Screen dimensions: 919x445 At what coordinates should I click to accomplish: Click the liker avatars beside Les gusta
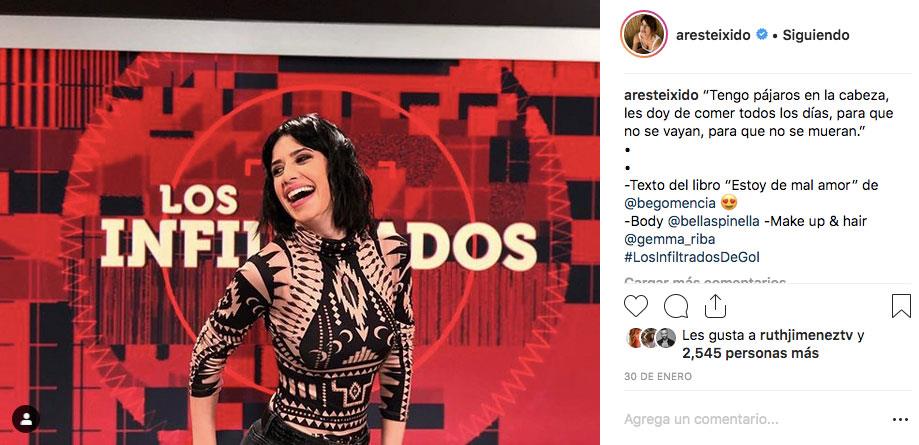tap(651, 338)
